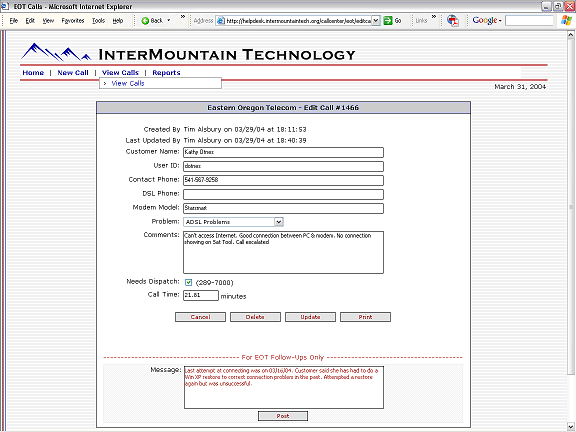This screenshot has height=432, width=576.
Task: Open the Tools menu
Action: (x=98, y=21)
